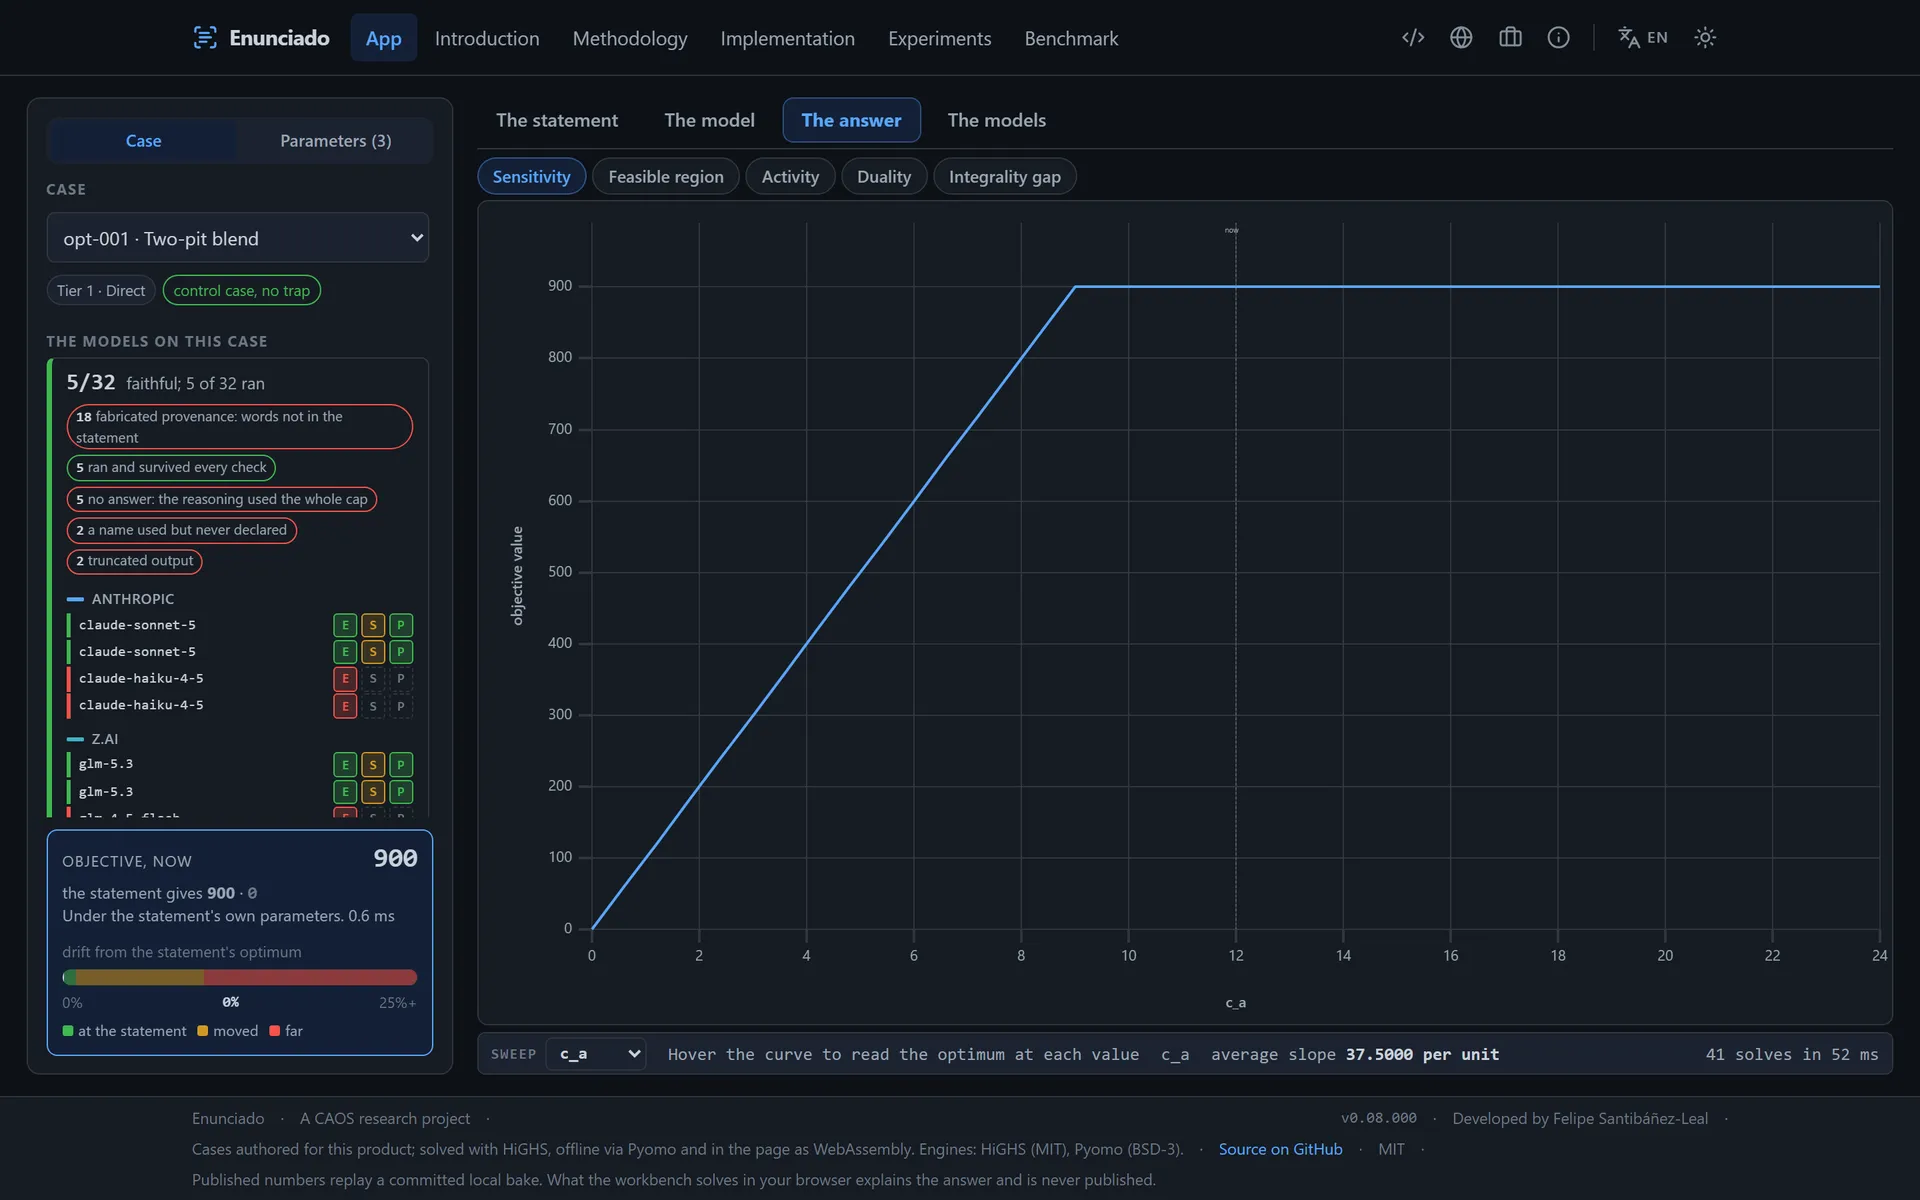Click green E badge for first claude-sonnet-5

click(345, 625)
